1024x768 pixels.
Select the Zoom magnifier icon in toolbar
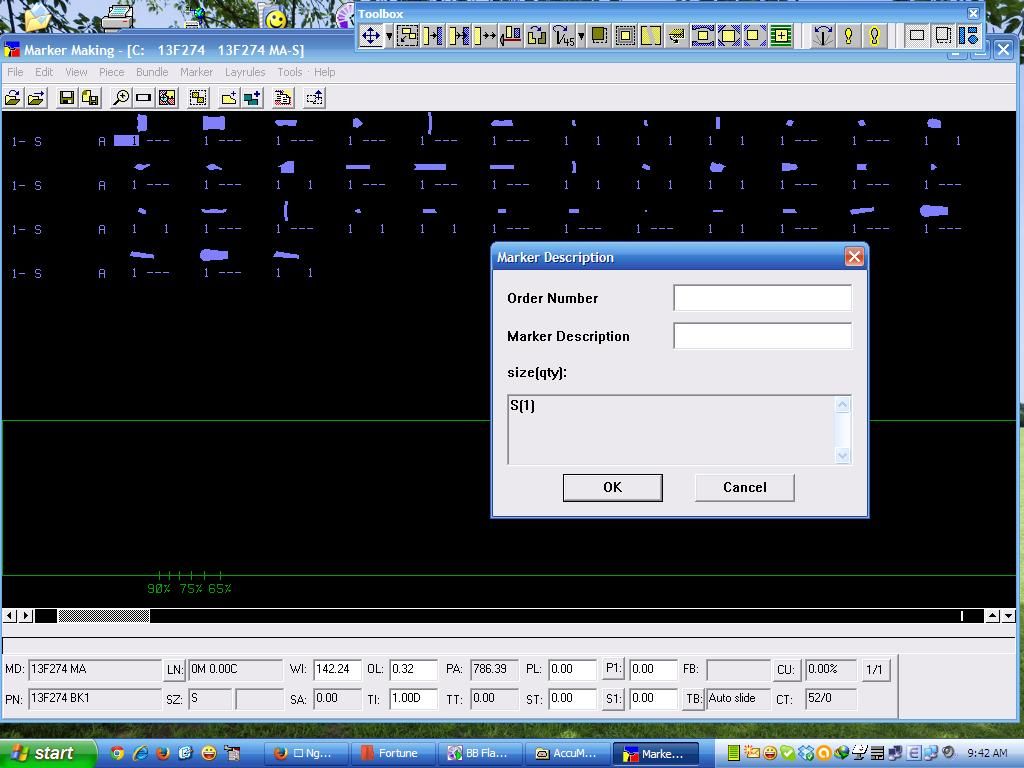pos(120,98)
